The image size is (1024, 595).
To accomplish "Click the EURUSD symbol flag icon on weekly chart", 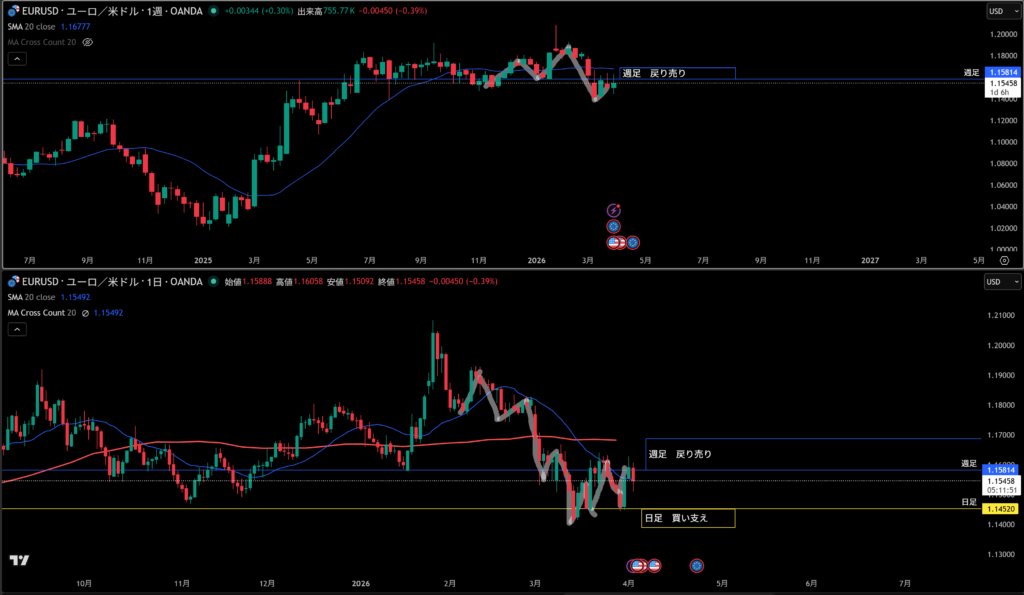I will [x=12, y=11].
